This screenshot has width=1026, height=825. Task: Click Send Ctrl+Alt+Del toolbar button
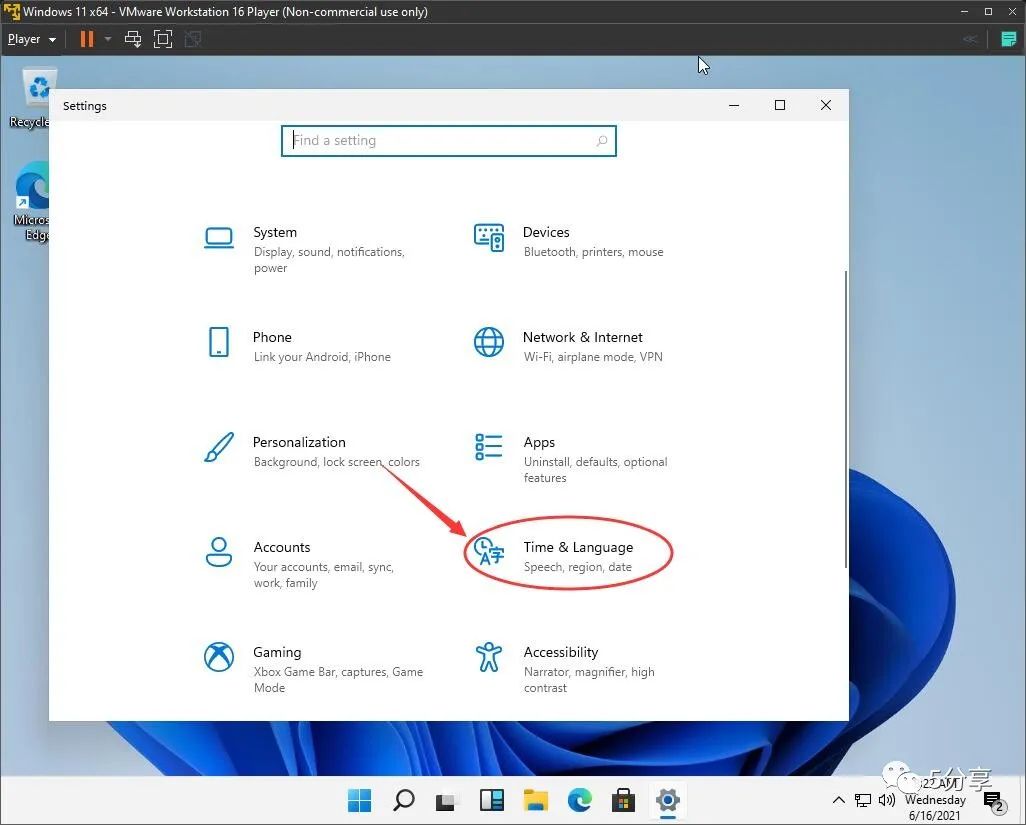(x=133, y=39)
